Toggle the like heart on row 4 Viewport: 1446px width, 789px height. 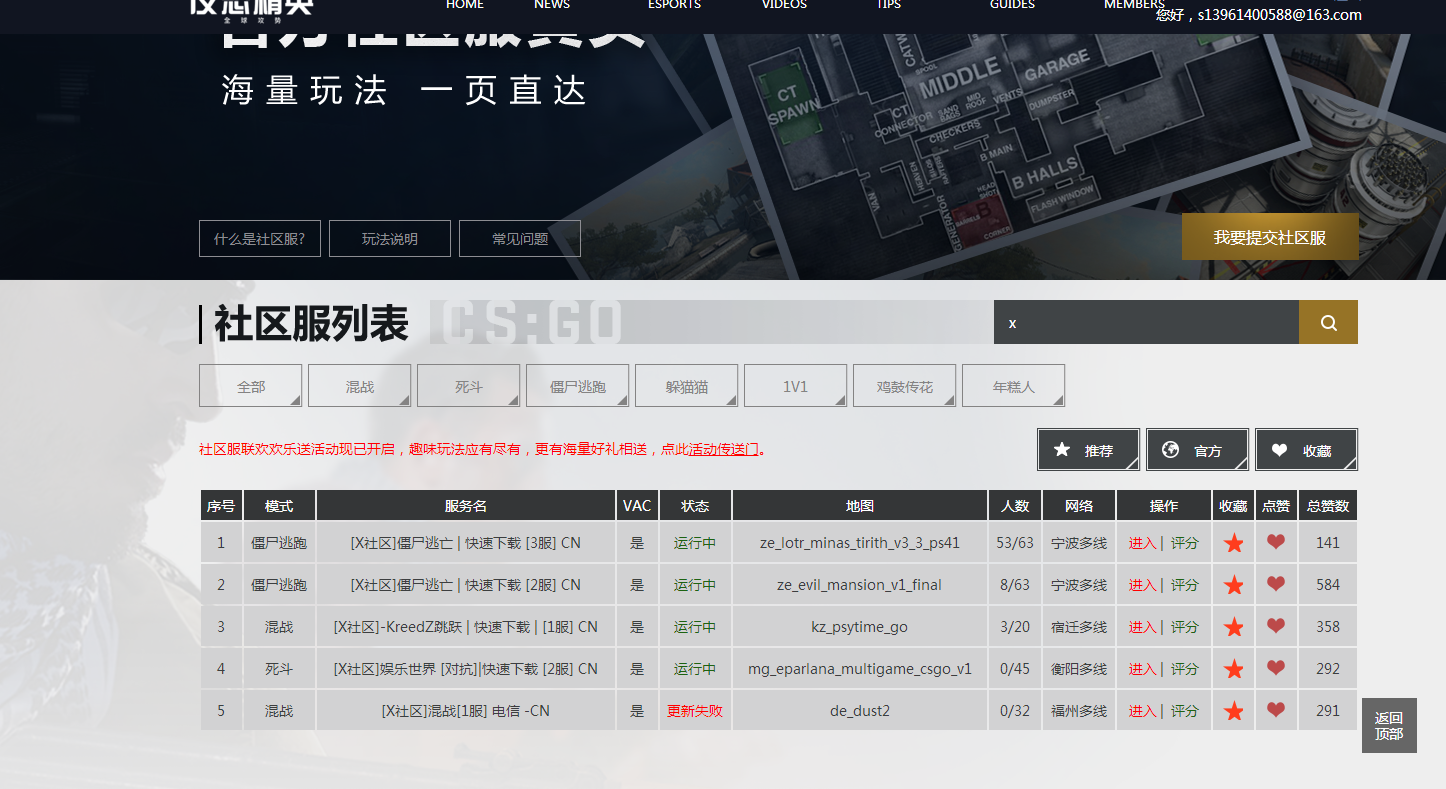(1276, 668)
